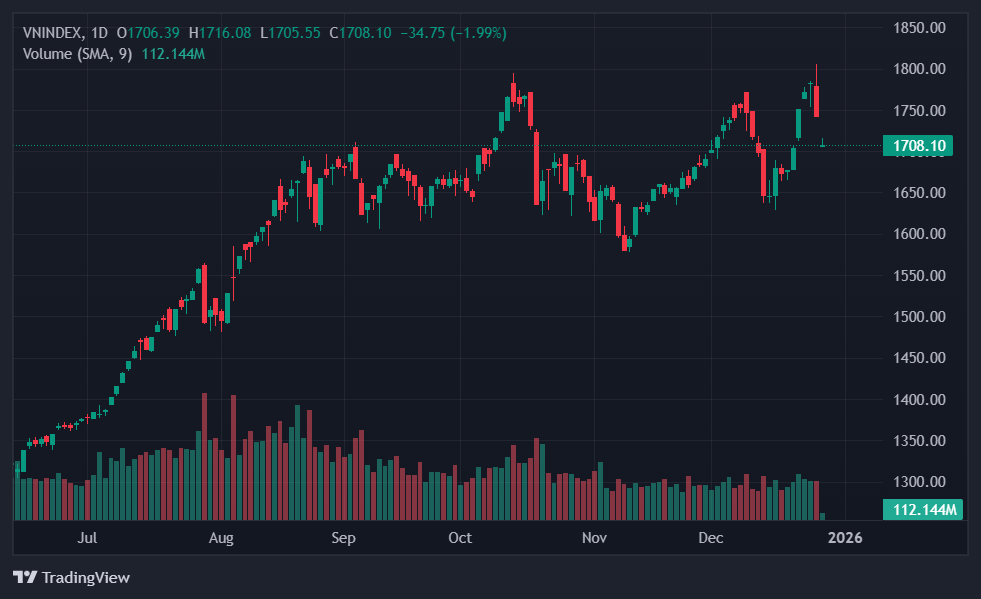The image size is (981, 599).
Task: Click the green 1708.10 price tag
Action: pyautogui.click(x=917, y=146)
